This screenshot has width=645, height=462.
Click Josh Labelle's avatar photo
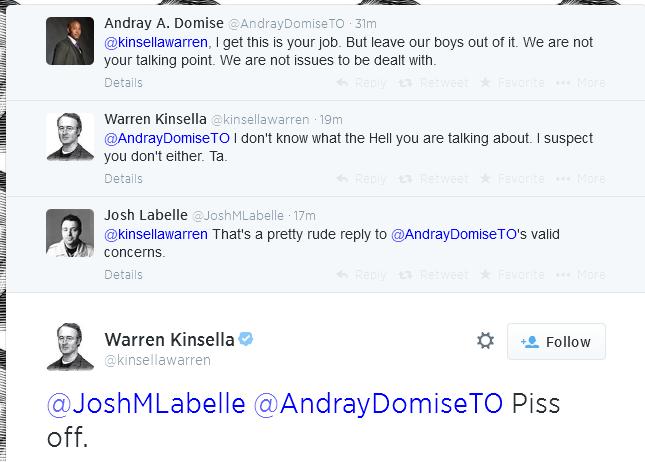(71, 232)
